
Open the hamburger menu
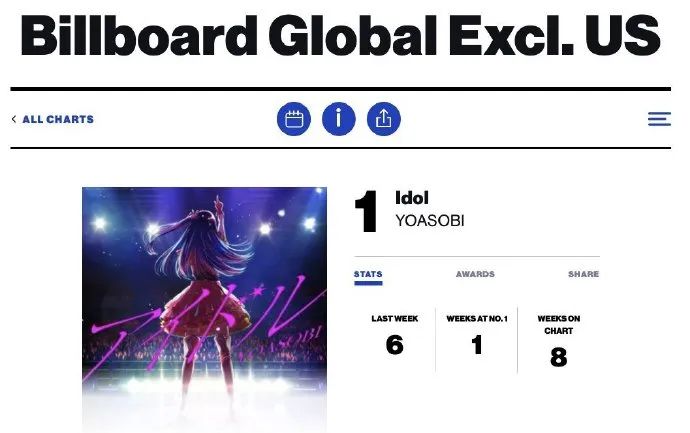click(x=659, y=119)
